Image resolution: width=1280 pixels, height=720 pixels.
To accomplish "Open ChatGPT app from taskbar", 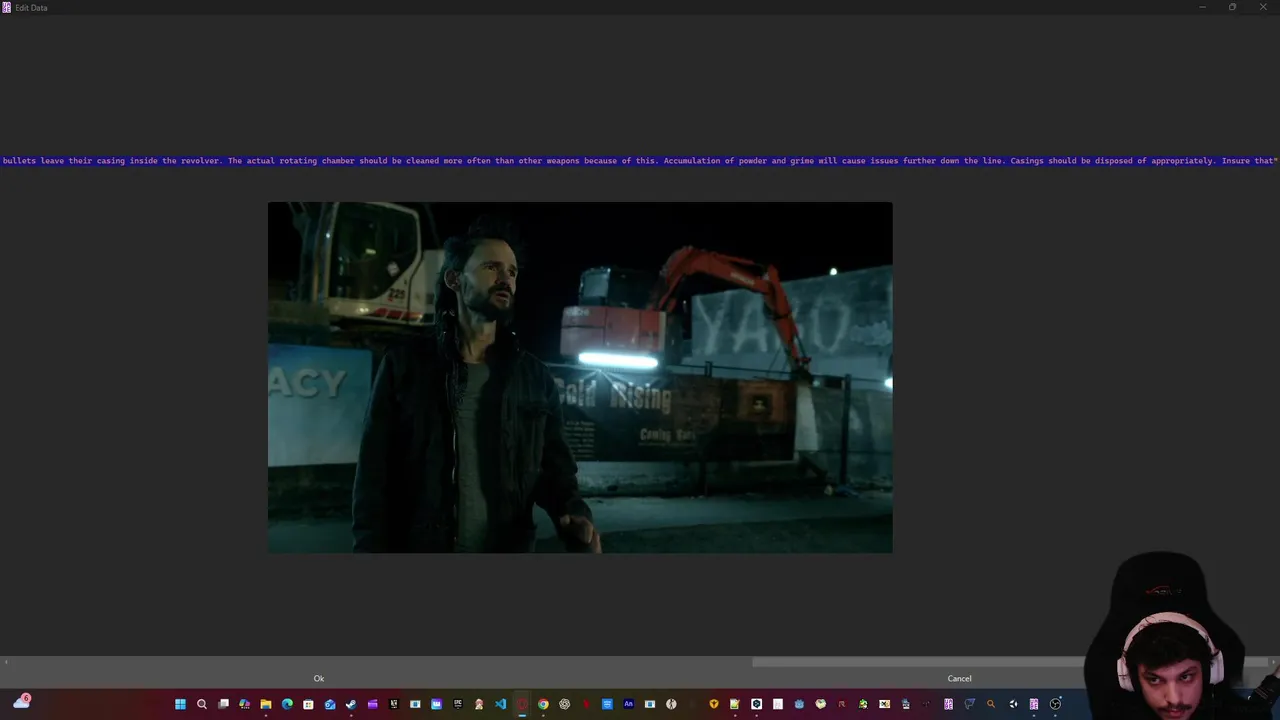I will [x=565, y=704].
